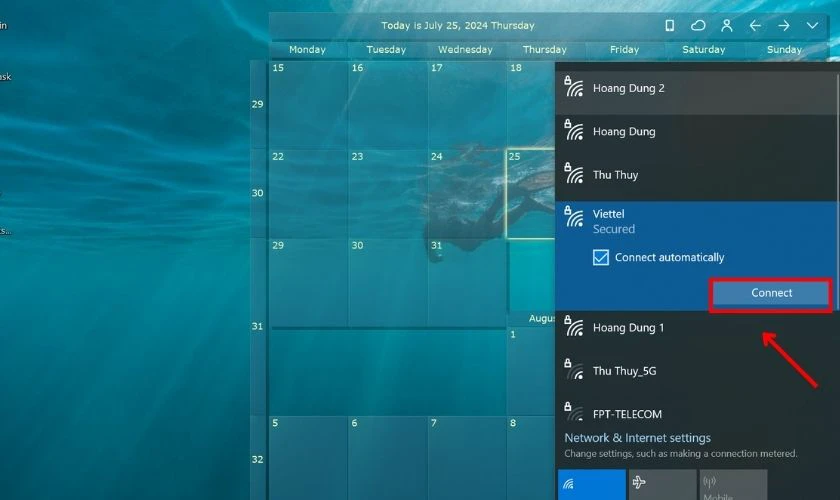The height and width of the screenshot is (500, 840).
Task: Select July 15 in the calendar
Action: [x=308, y=104]
